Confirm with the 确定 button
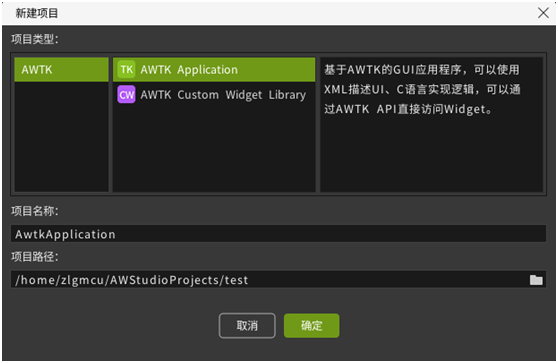 point(311,325)
